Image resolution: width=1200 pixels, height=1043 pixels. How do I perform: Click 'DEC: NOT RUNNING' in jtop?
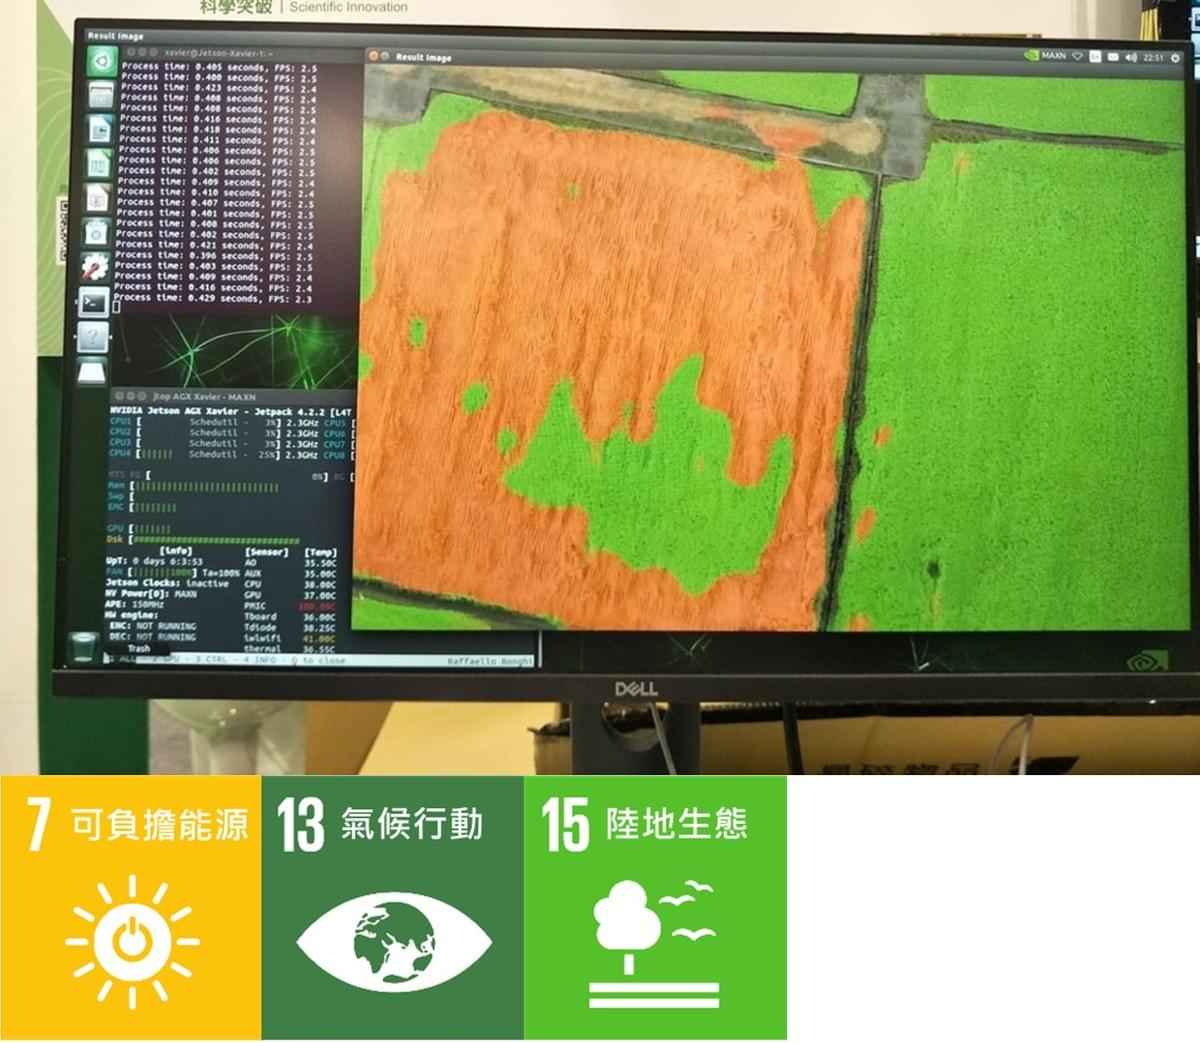pos(152,637)
